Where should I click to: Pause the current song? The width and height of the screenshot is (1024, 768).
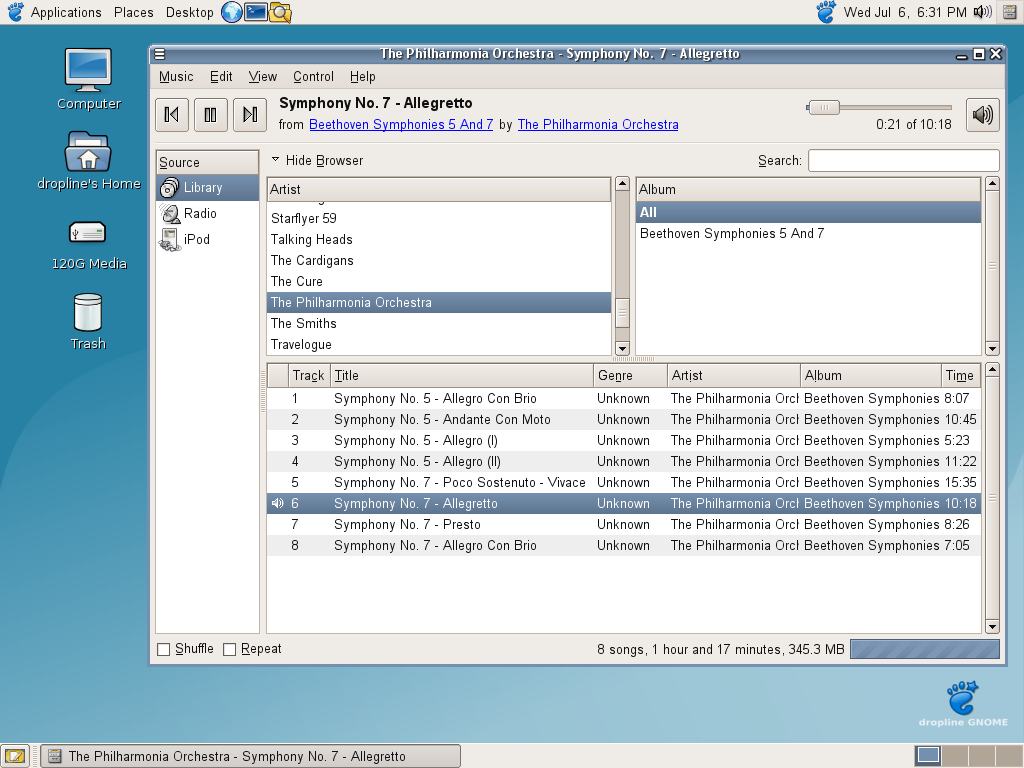point(210,115)
